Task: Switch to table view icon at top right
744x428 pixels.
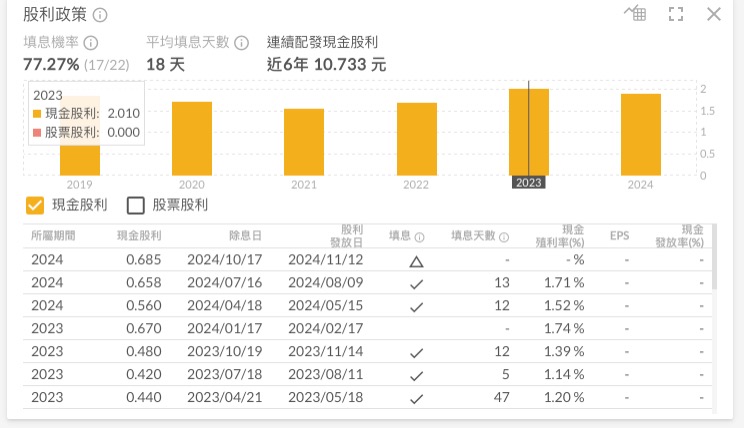Action: [635, 14]
